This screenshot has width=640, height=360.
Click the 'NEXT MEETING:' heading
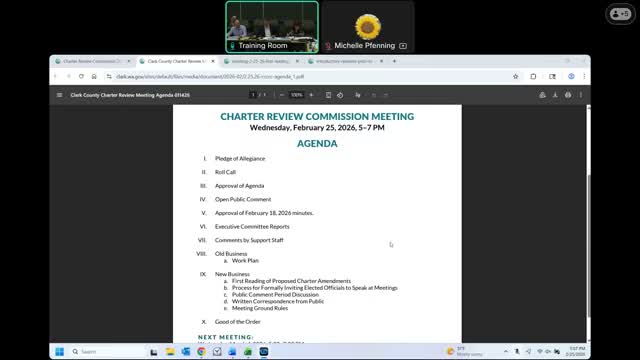[226, 337]
